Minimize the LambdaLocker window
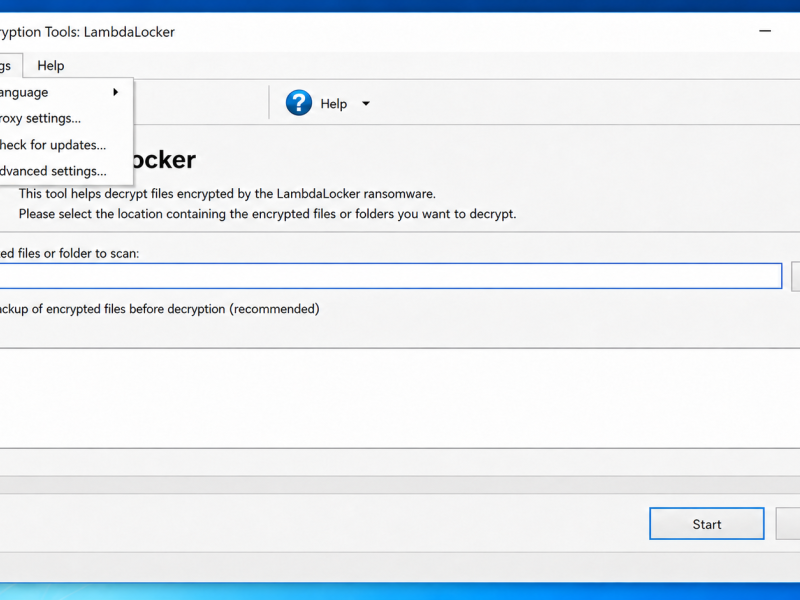 [x=765, y=32]
